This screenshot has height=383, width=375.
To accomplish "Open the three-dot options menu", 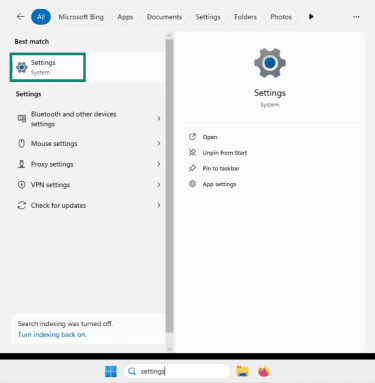I will coord(356,17).
